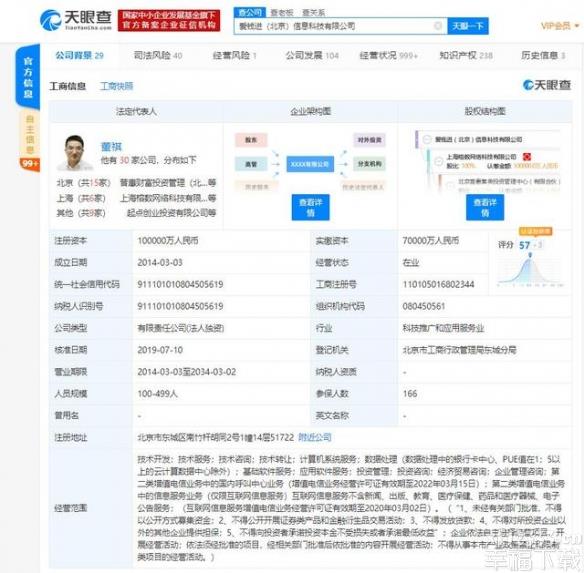Click the 认证 badge above the score
This screenshot has height=573, width=584.
pos(536,231)
